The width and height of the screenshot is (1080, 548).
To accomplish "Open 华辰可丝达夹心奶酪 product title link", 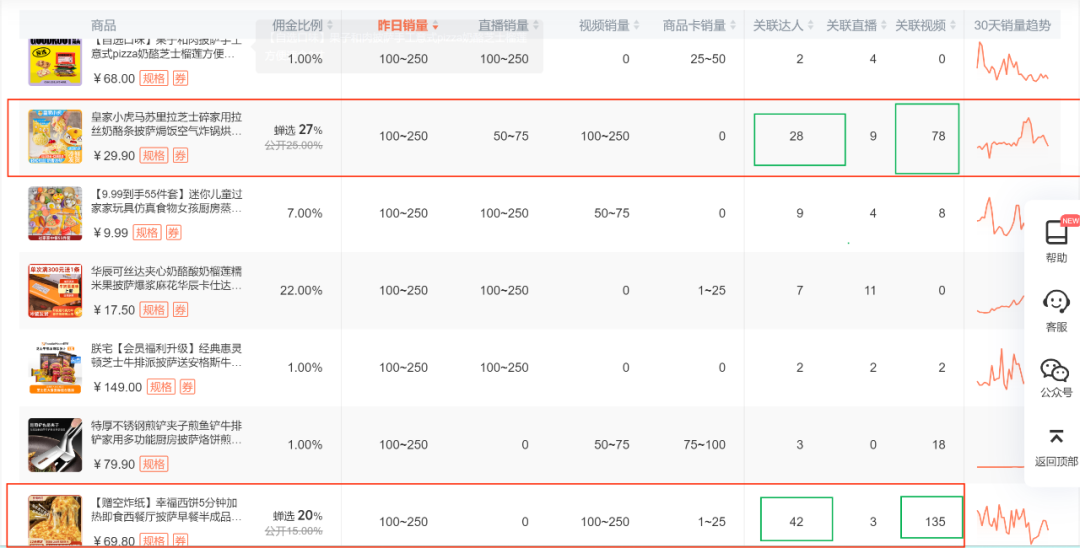I will pyautogui.click(x=166, y=278).
